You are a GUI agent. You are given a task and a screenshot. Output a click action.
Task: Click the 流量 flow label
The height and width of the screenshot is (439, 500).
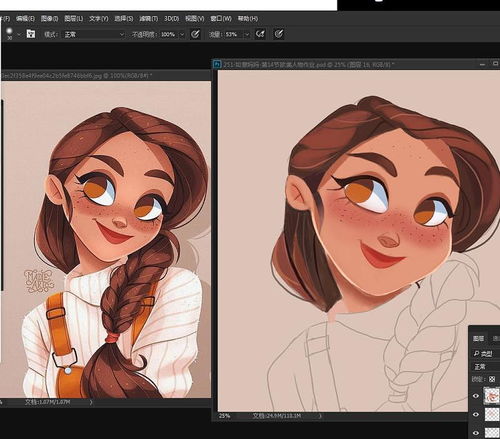215,34
